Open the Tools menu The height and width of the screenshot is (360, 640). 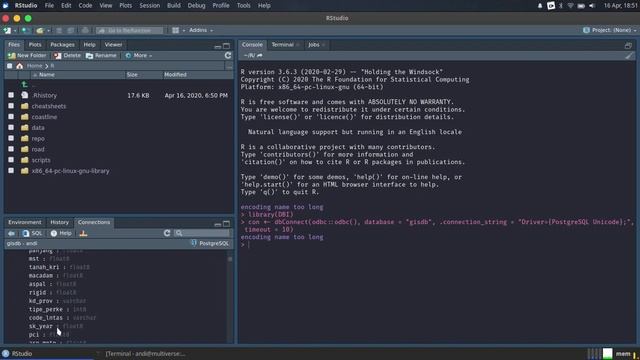point(244,6)
